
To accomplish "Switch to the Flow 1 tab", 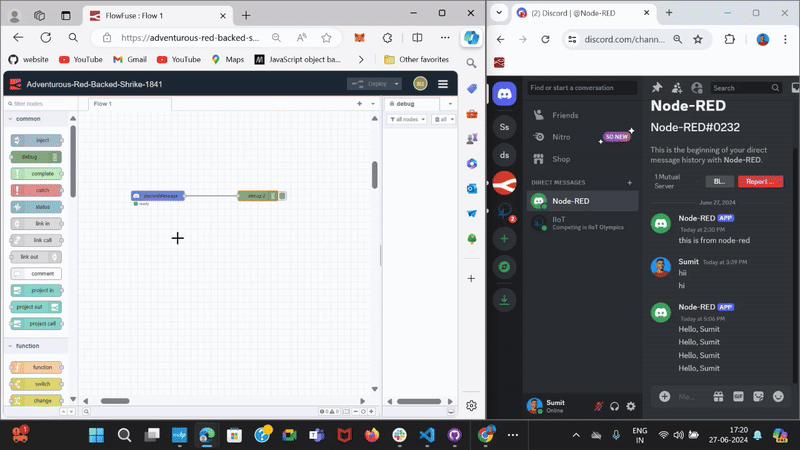I will pos(102,103).
